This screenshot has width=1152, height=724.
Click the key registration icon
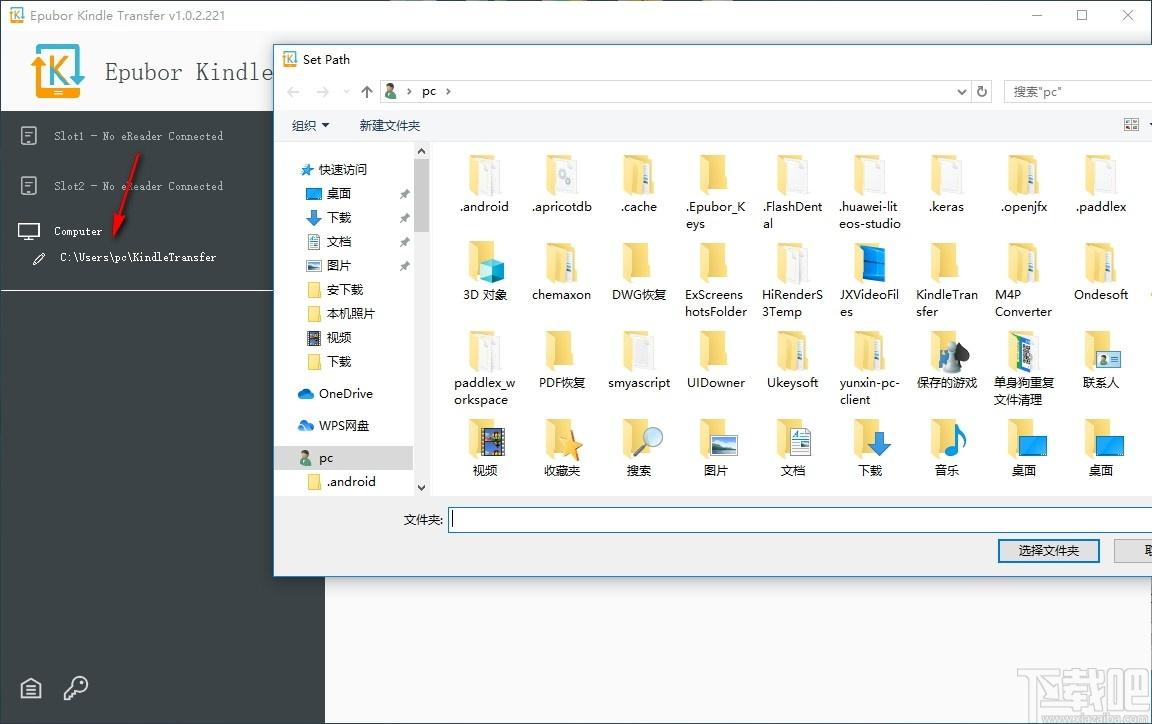coord(76,688)
